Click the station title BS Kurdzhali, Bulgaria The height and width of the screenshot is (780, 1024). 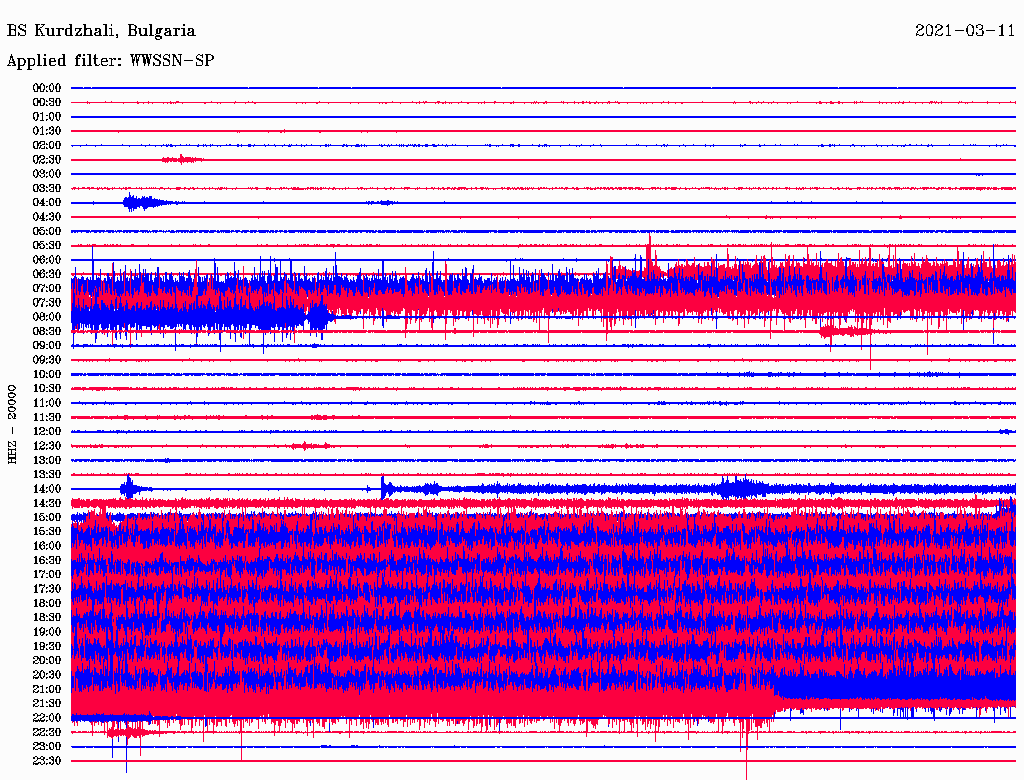click(x=101, y=31)
